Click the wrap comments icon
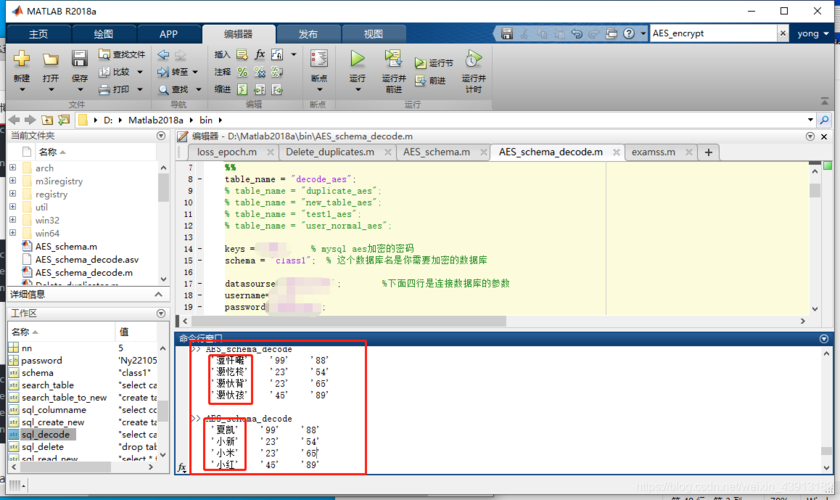840x500 pixels. point(277,72)
